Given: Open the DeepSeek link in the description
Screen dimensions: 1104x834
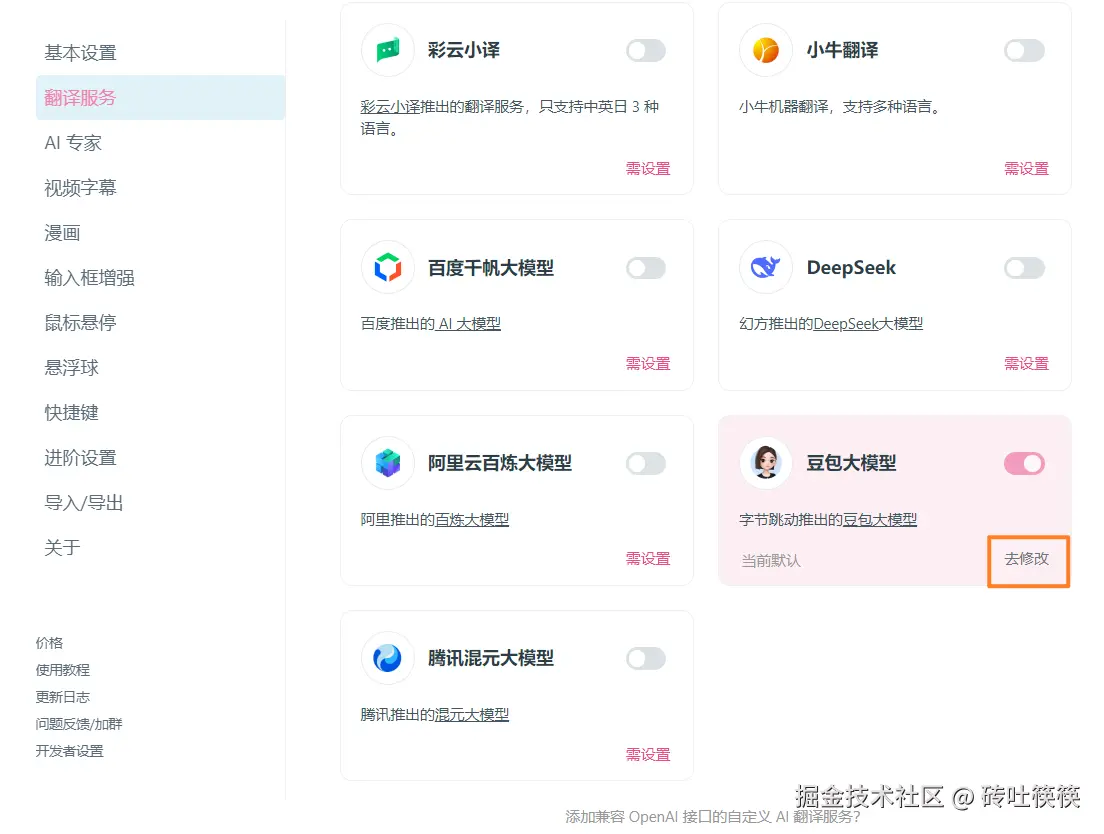Looking at the screenshot, I should pyautogui.click(x=846, y=324).
